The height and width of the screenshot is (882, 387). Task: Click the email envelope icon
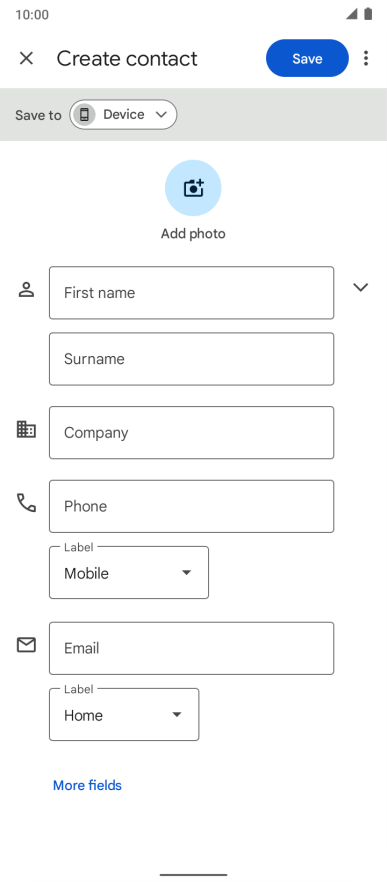pos(26,645)
